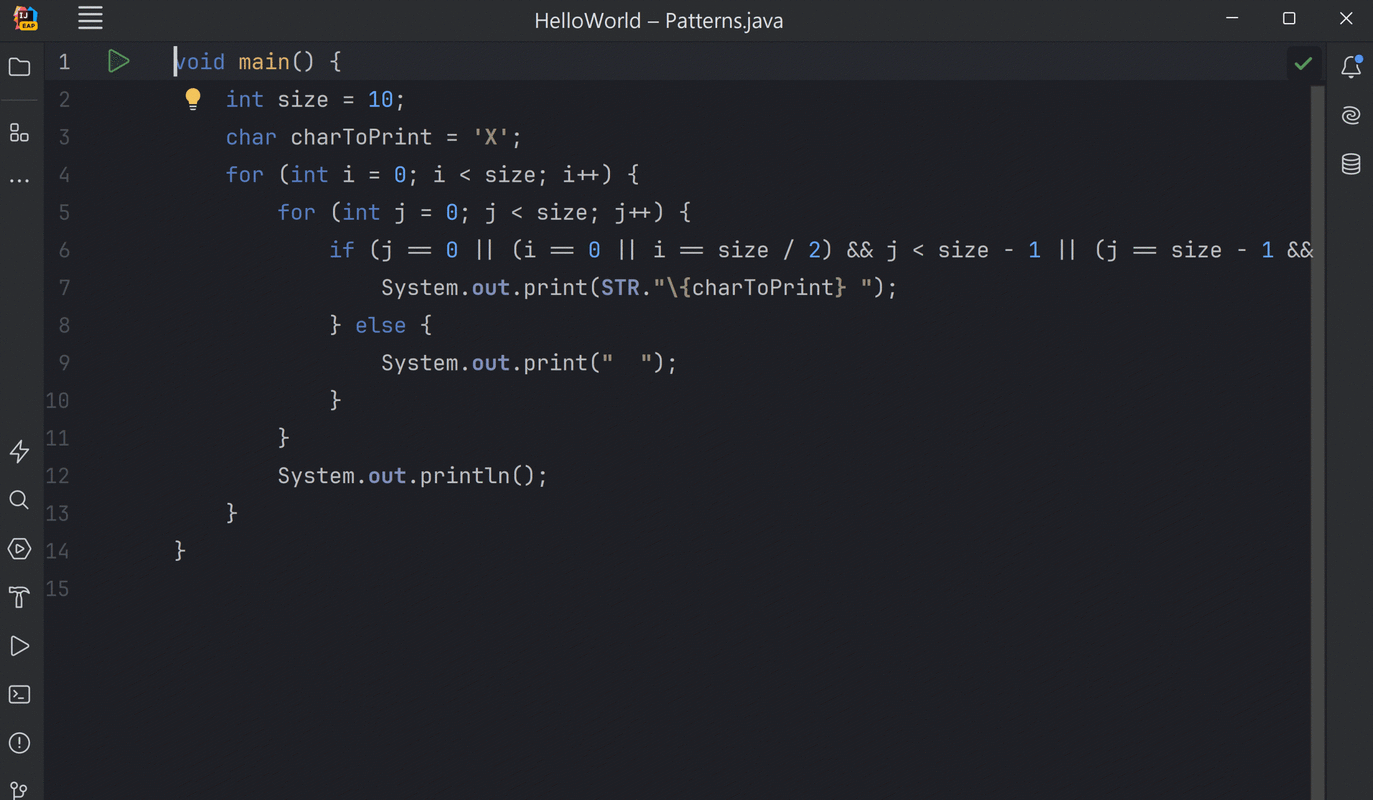1373x800 pixels.
Task: Open the Database tool window
Action: point(1351,164)
